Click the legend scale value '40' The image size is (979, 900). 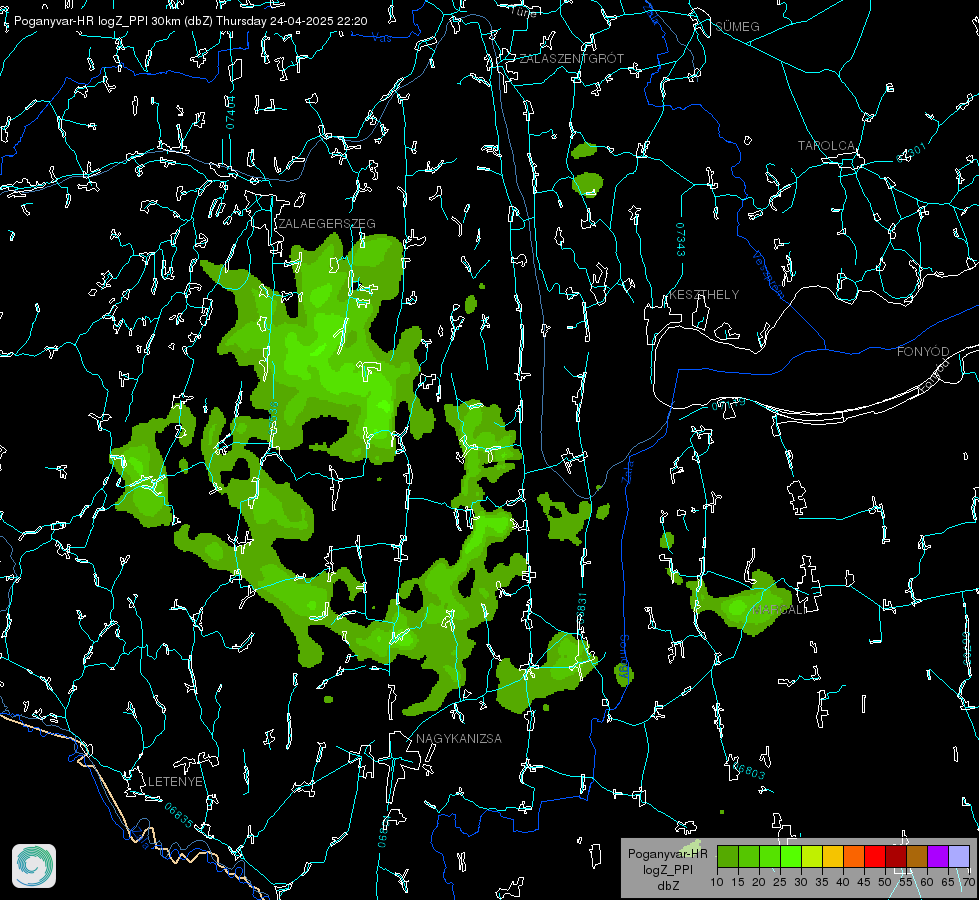(x=843, y=883)
